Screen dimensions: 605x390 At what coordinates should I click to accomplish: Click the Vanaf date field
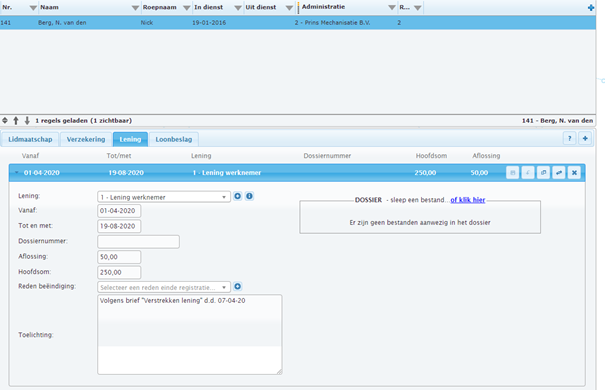point(119,211)
